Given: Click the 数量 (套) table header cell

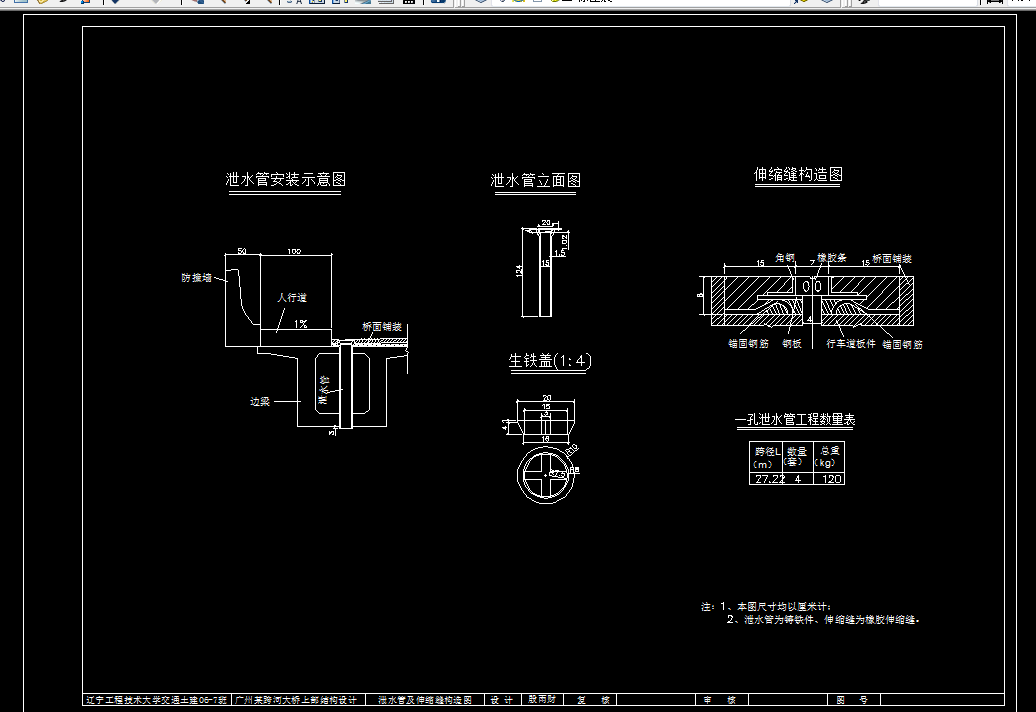Looking at the screenshot, I should (x=798, y=457).
